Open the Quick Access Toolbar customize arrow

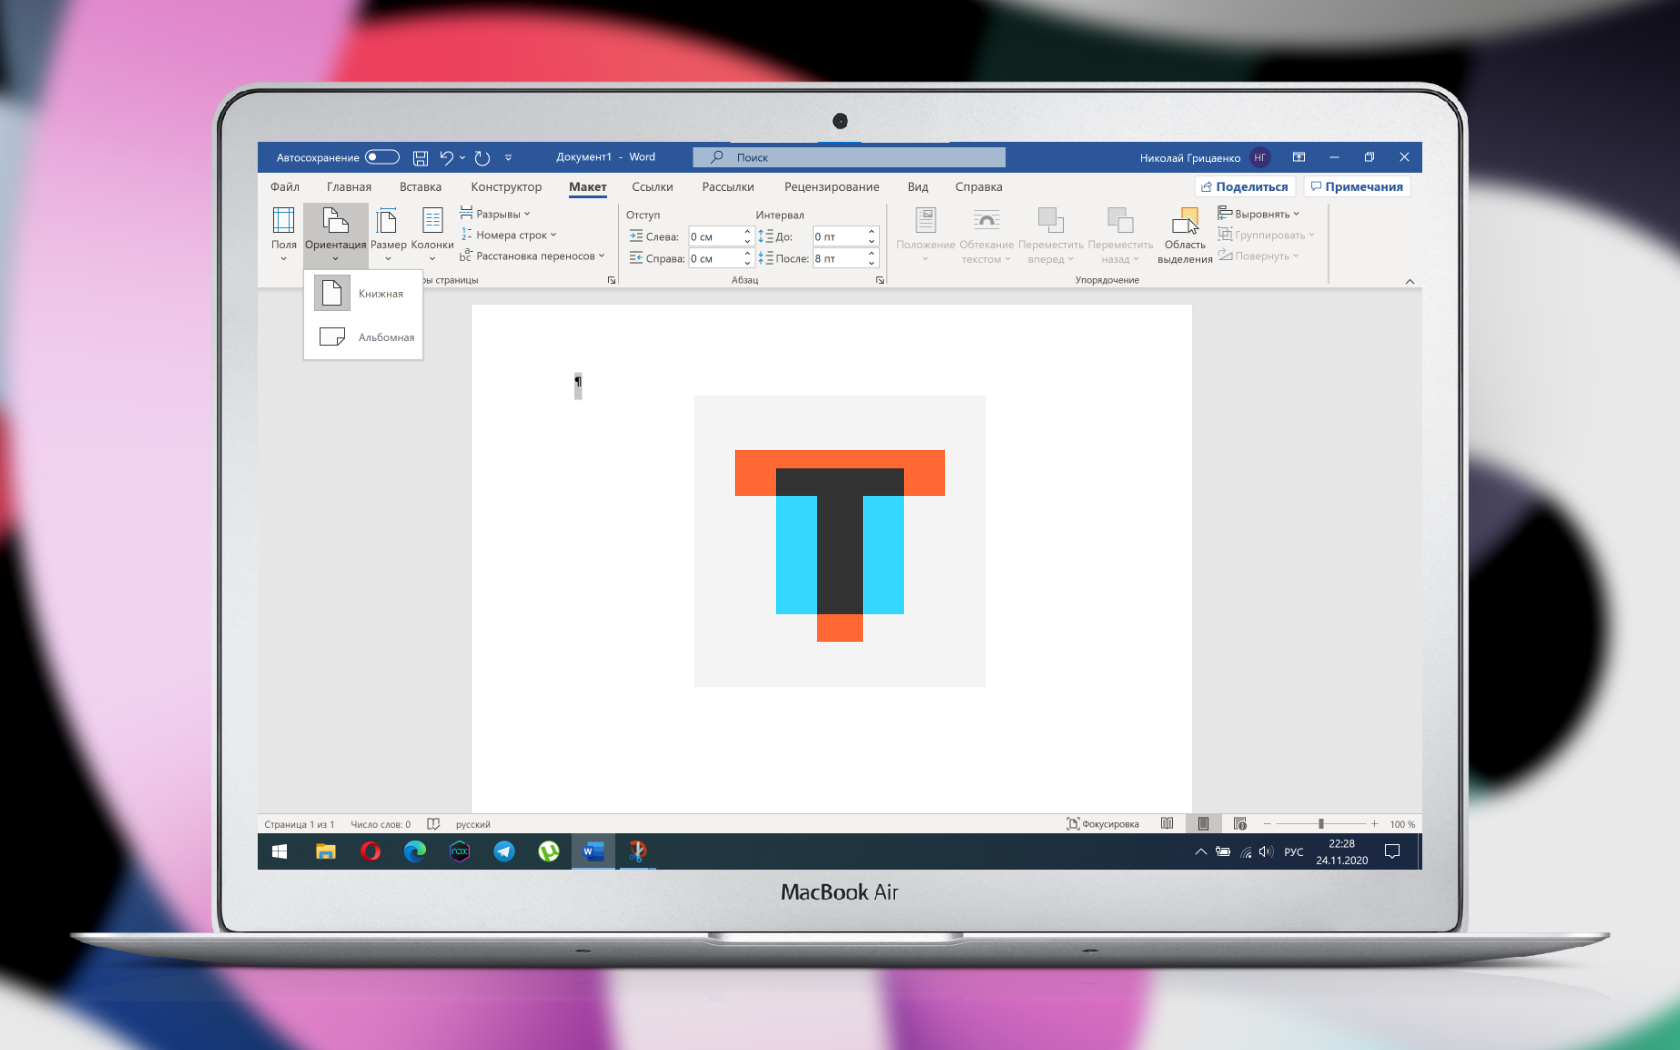coord(508,157)
